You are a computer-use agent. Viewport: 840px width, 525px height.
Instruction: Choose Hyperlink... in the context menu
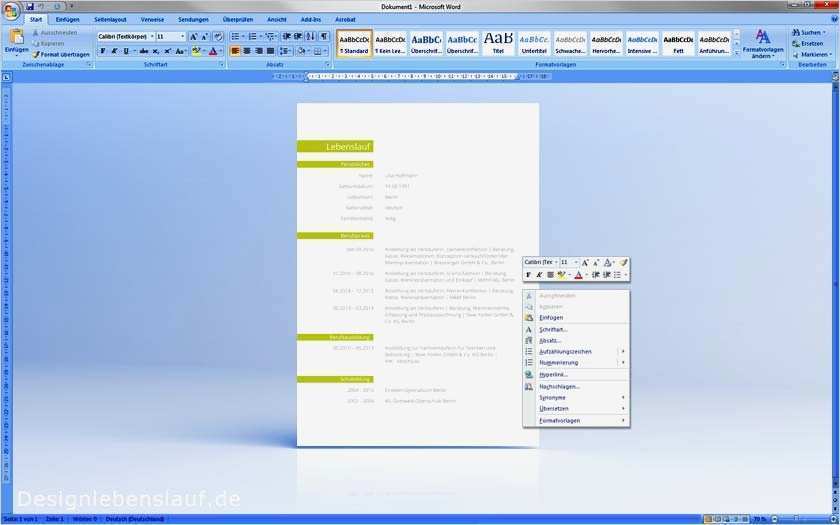[576, 375]
